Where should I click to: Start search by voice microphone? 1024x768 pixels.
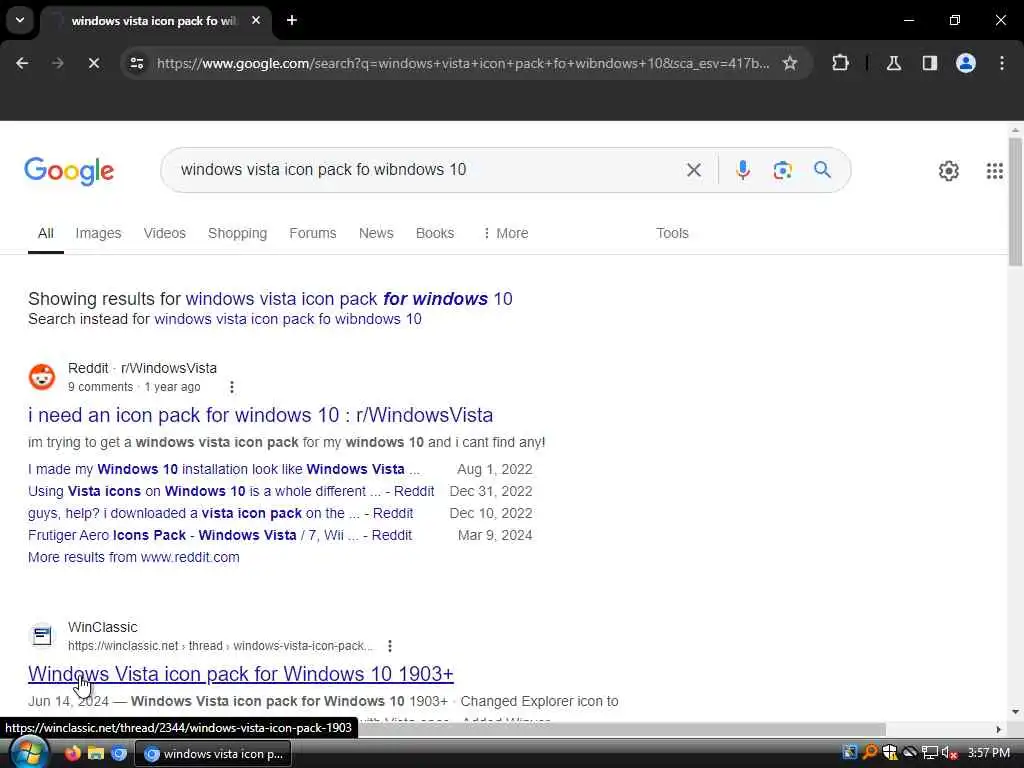click(743, 170)
